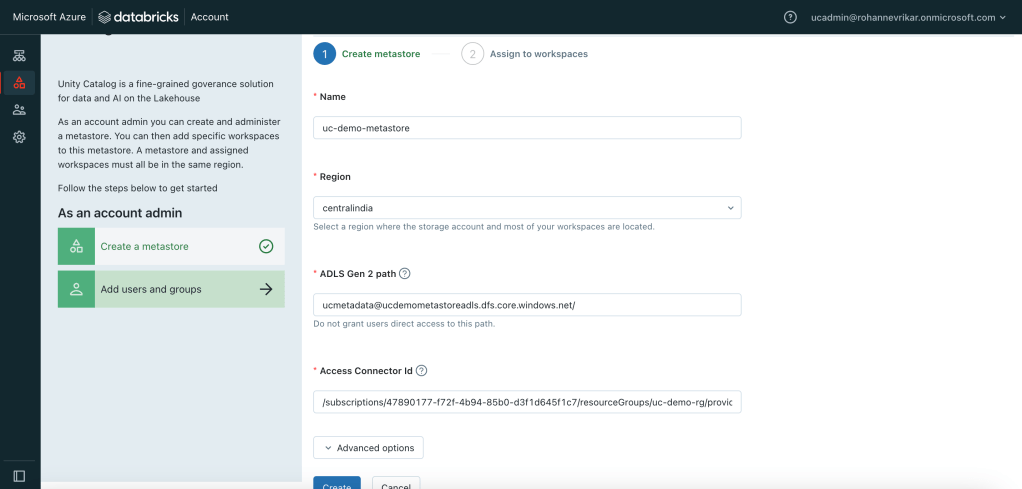Open Workspaces icon in left sidebar

[x=19, y=55]
